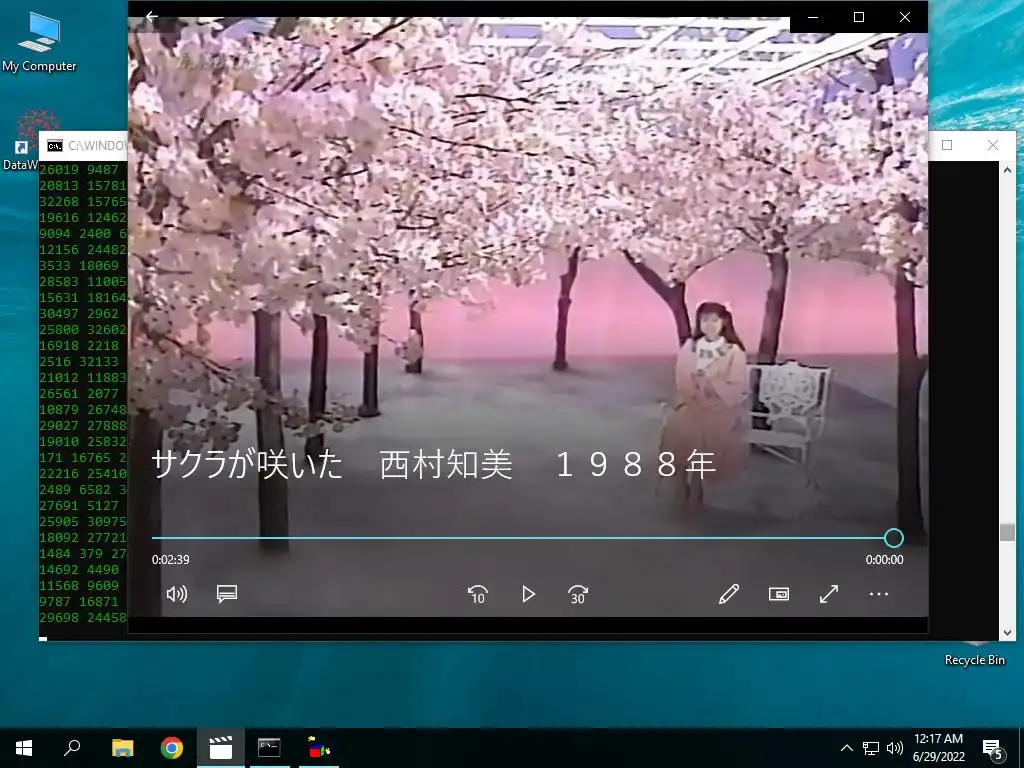Skip back 10 seconds
The height and width of the screenshot is (768, 1024).
pyautogui.click(x=477, y=594)
